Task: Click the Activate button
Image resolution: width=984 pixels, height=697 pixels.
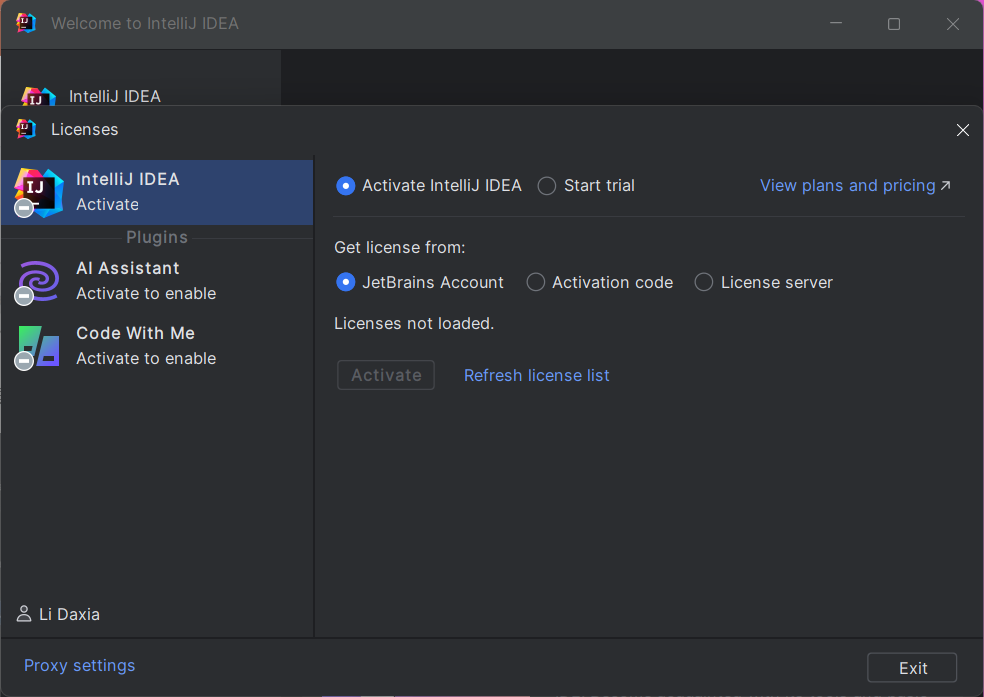Action: [x=386, y=375]
